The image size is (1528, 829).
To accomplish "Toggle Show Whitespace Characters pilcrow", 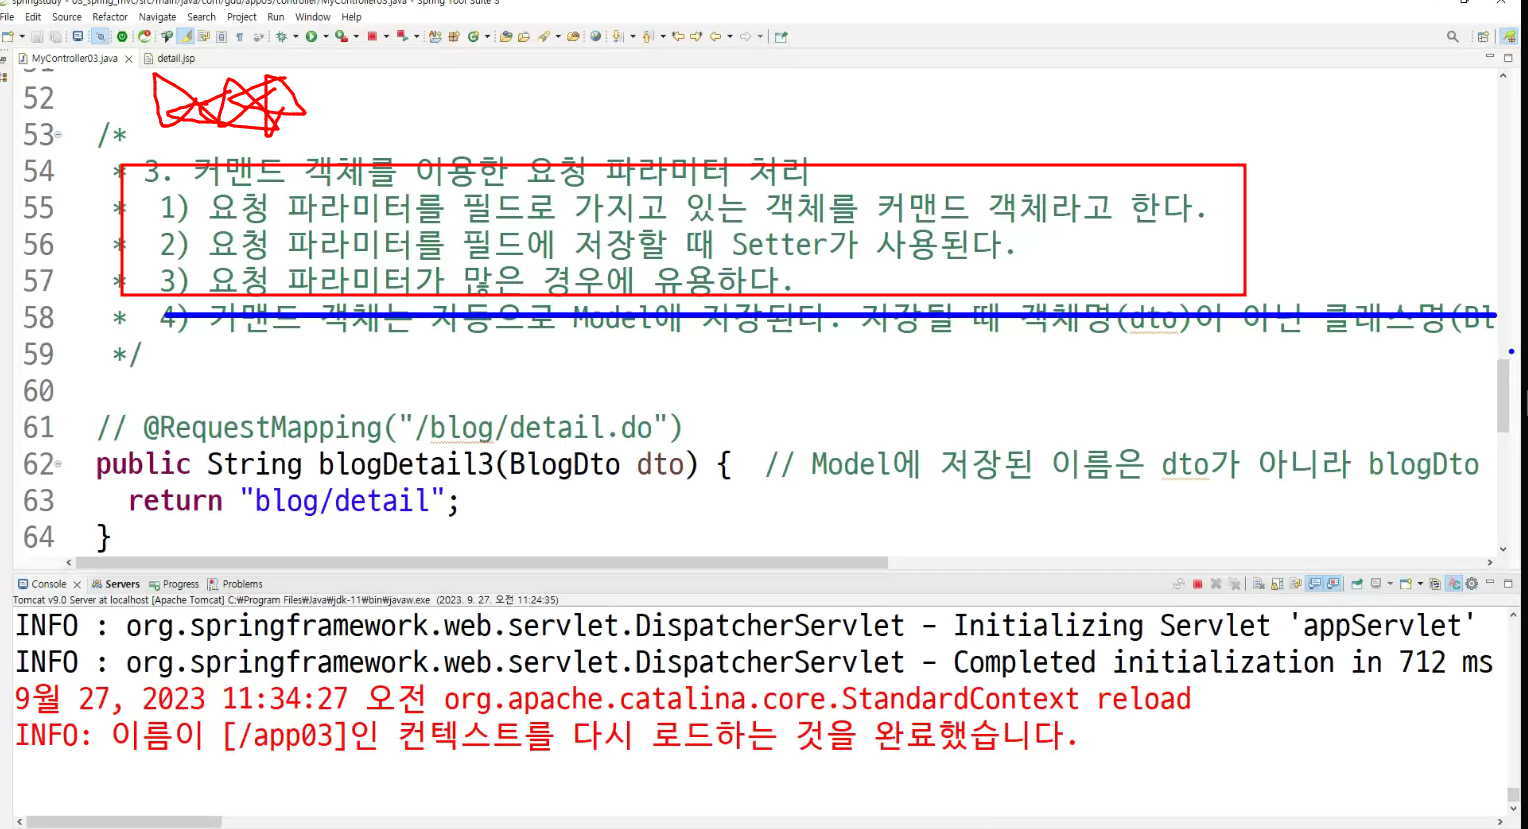I will point(239,36).
